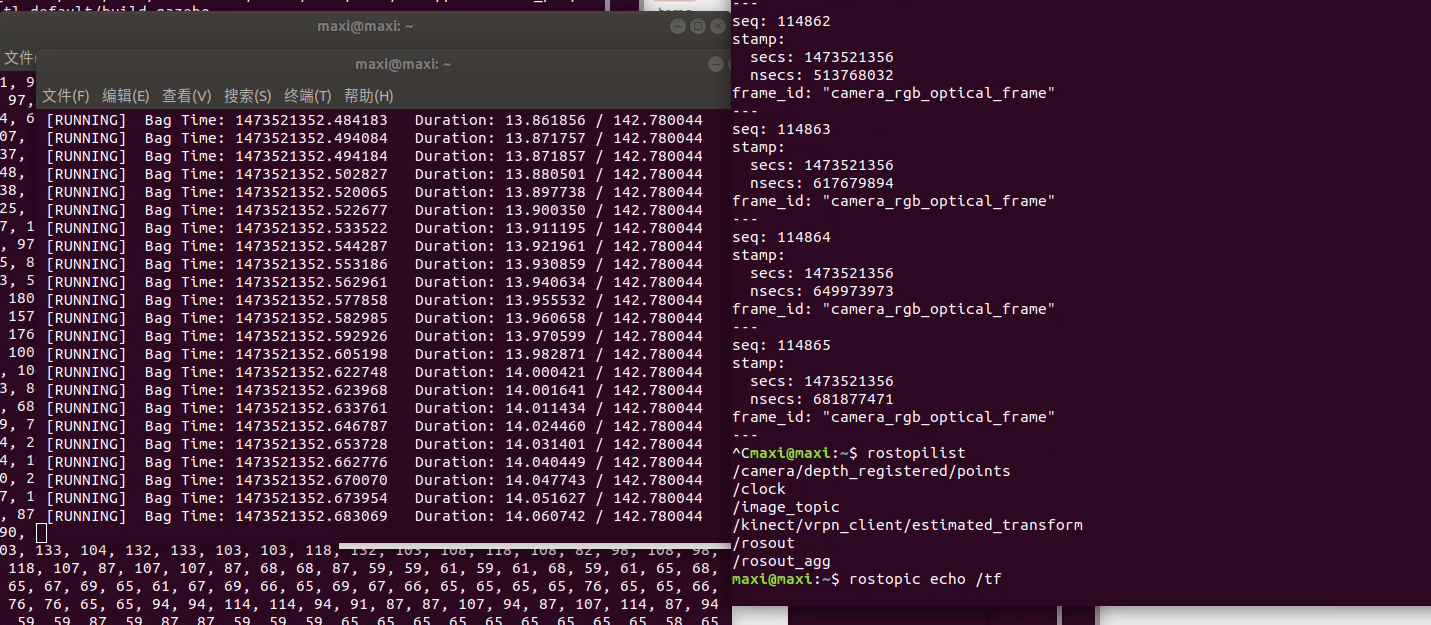Click Bag Time 1473521352.662776 row
The width and height of the screenshot is (1431, 625).
click(x=375, y=462)
